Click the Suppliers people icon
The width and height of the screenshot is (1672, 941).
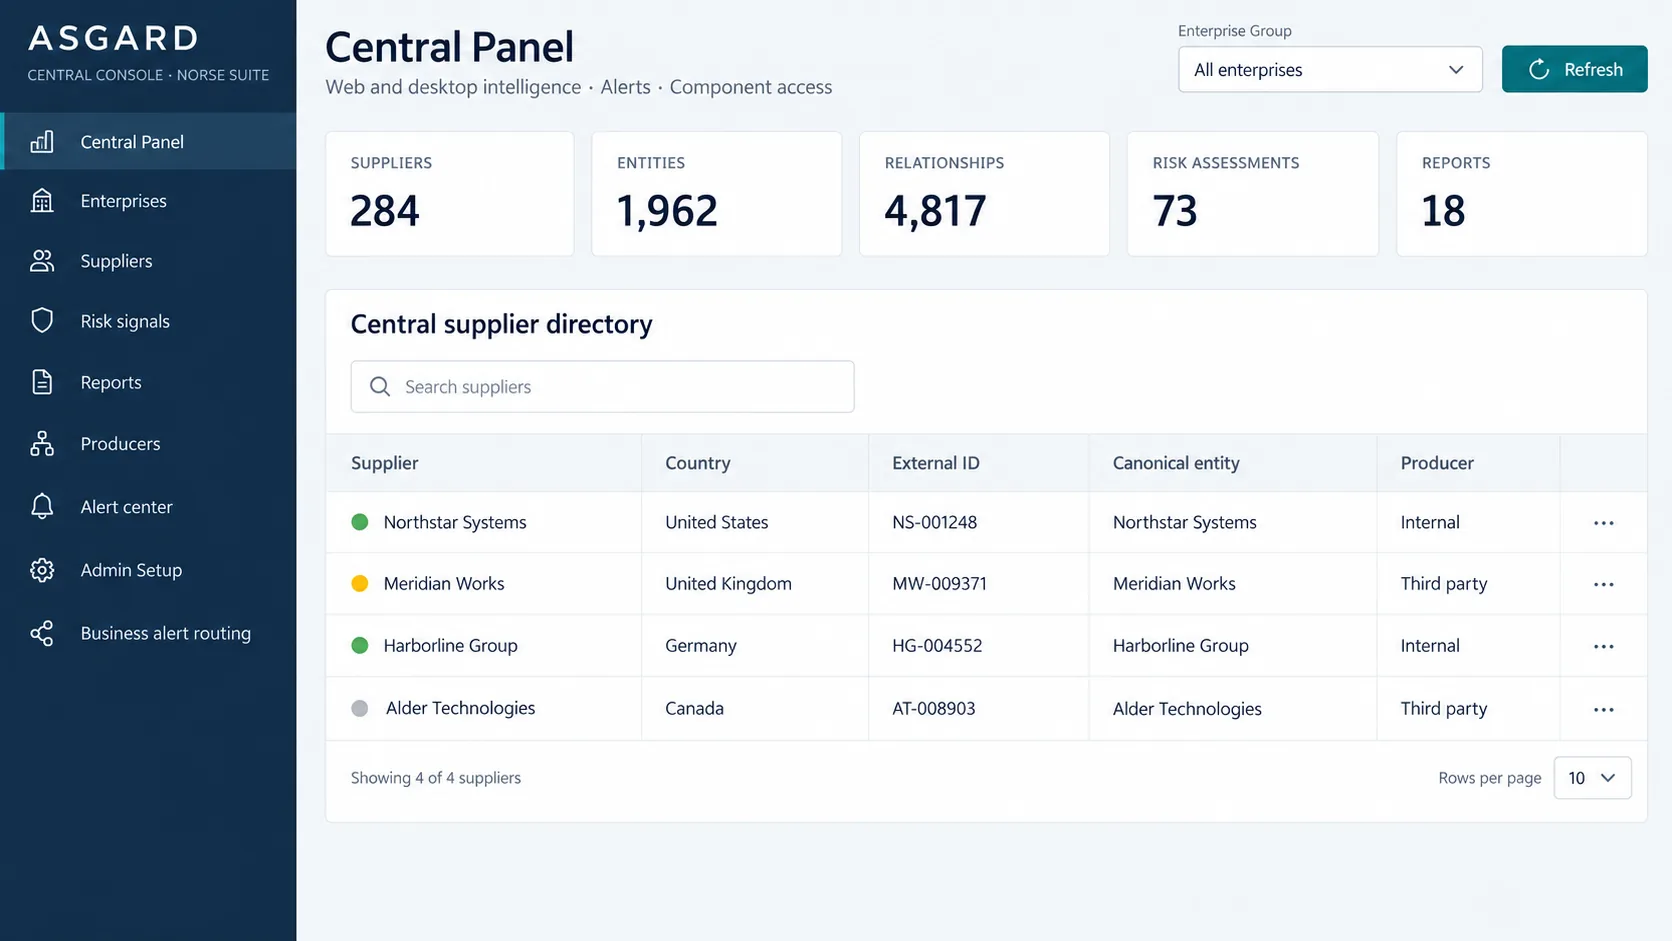[x=42, y=261]
